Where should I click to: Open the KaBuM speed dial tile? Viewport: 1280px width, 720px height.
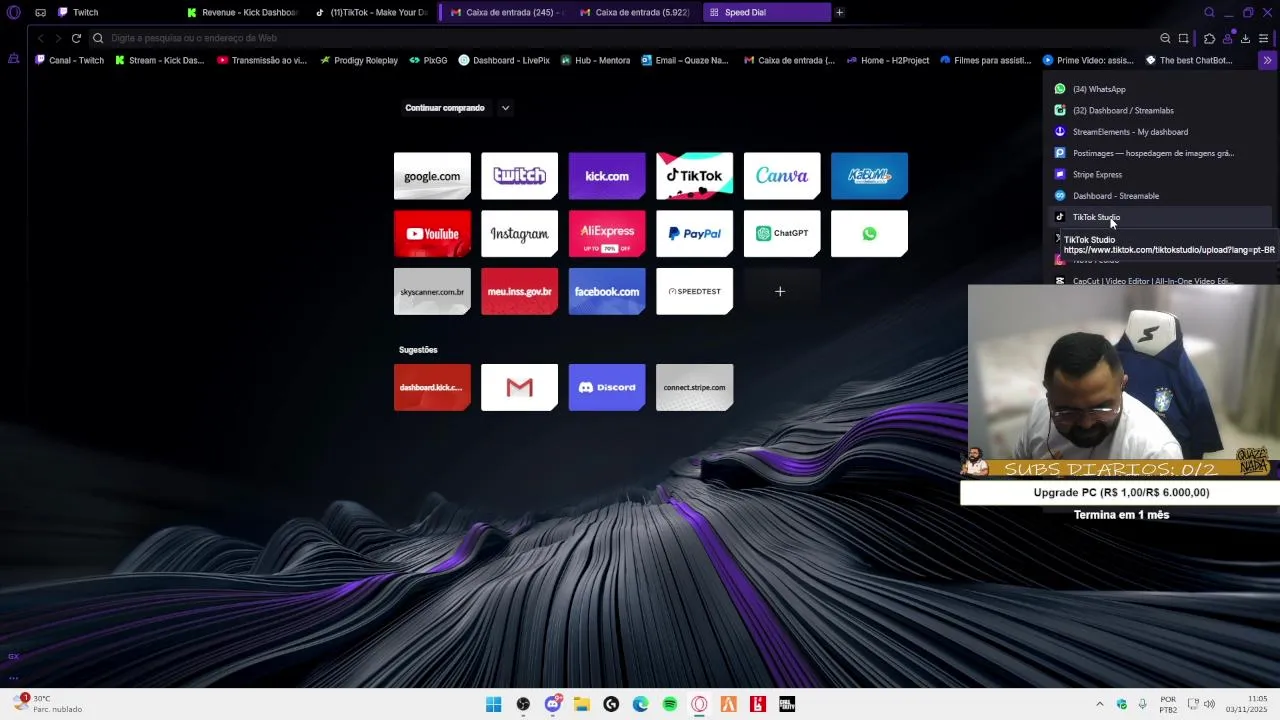click(869, 176)
